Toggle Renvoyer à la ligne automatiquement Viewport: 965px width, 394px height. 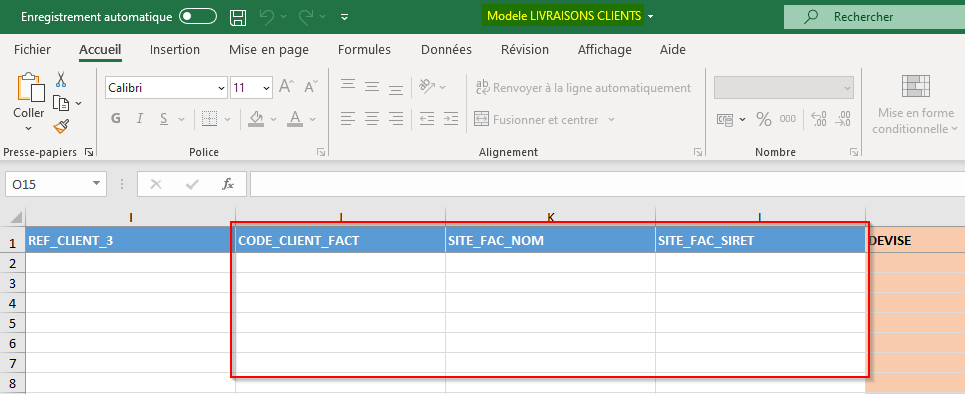tap(583, 88)
